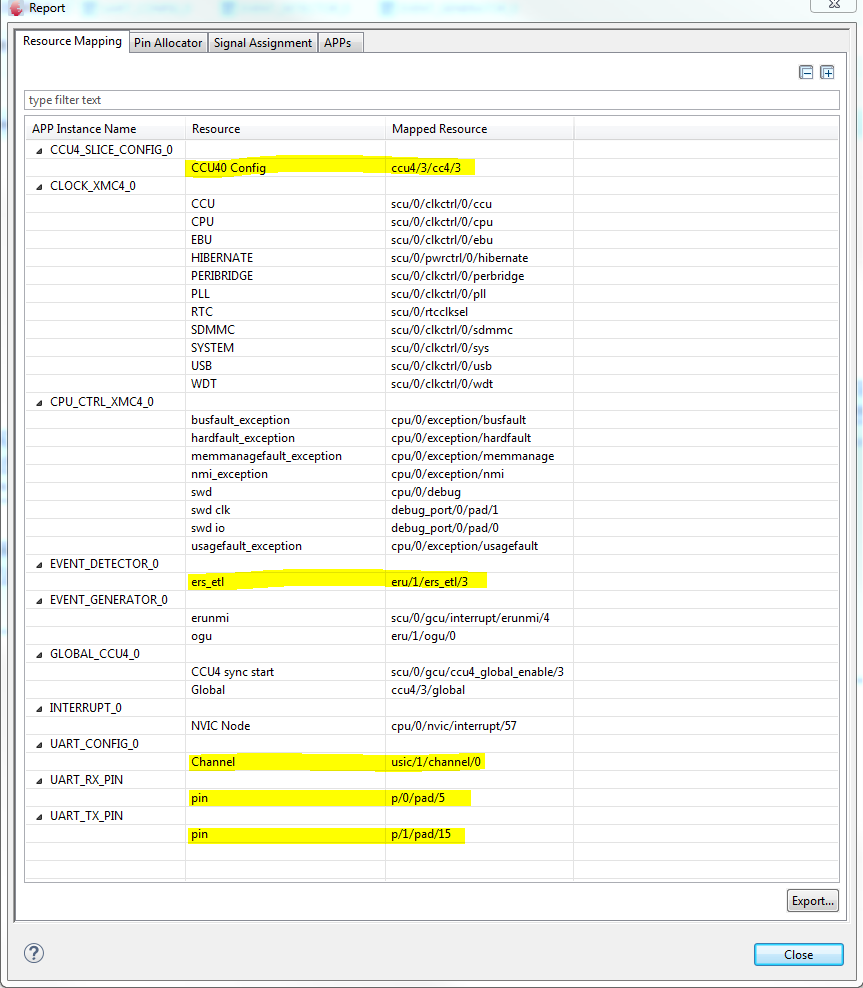Image resolution: width=863 pixels, height=988 pixels.
Task: Click scu/0/gcu/ccu4_global_enable/3 value
Action: [477, 672]
